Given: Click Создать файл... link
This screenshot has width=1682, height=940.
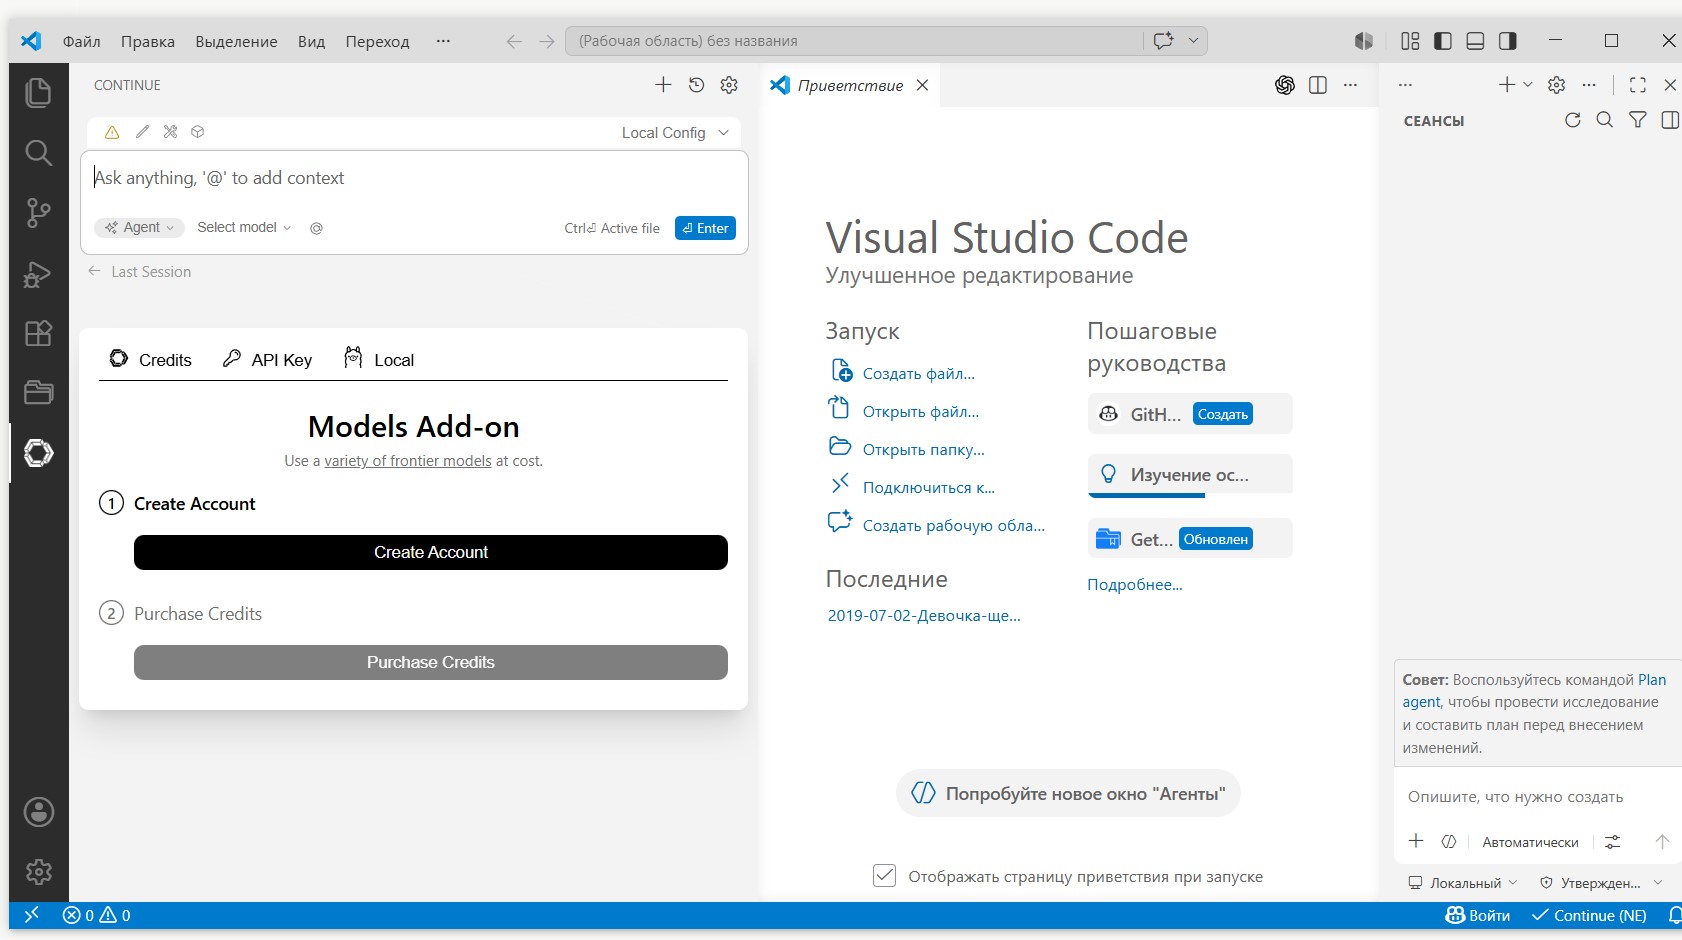Looking at the screenshot, I should point(918,373).
